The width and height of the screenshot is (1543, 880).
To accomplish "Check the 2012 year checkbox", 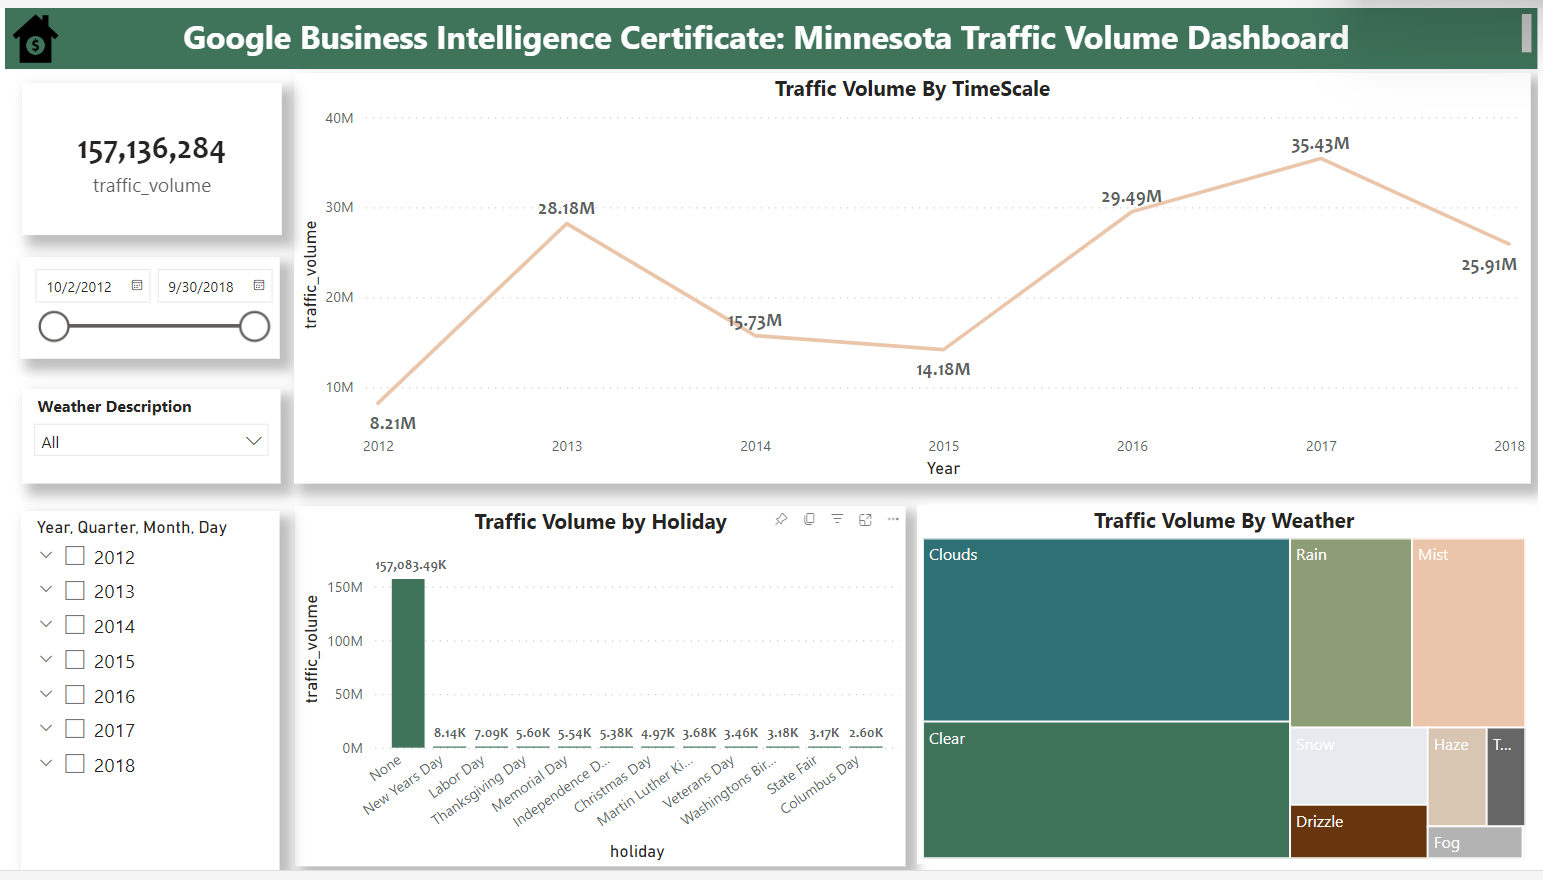I will (x=75, y=556).
